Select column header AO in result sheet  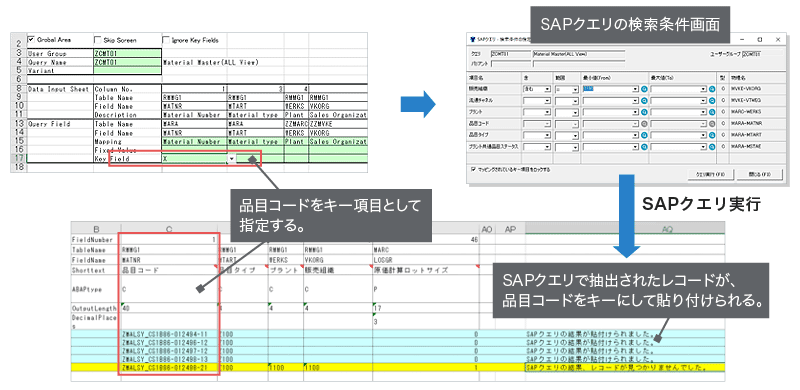[487, 230]
